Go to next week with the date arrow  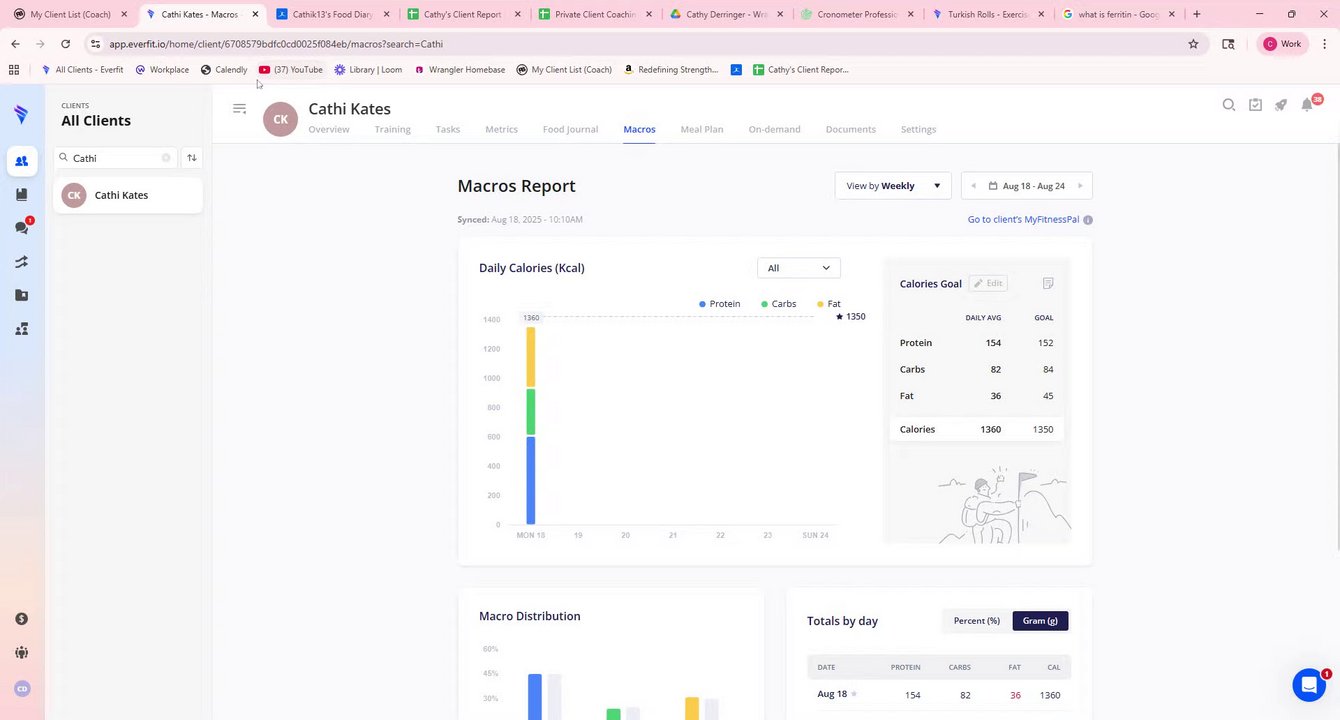(x=1080, y=186)
